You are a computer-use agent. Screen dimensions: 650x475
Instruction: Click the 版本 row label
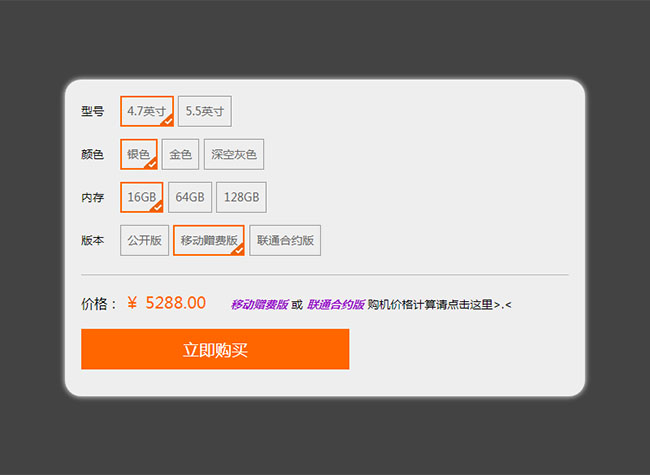pyautogui.click(x=92, y=240)
